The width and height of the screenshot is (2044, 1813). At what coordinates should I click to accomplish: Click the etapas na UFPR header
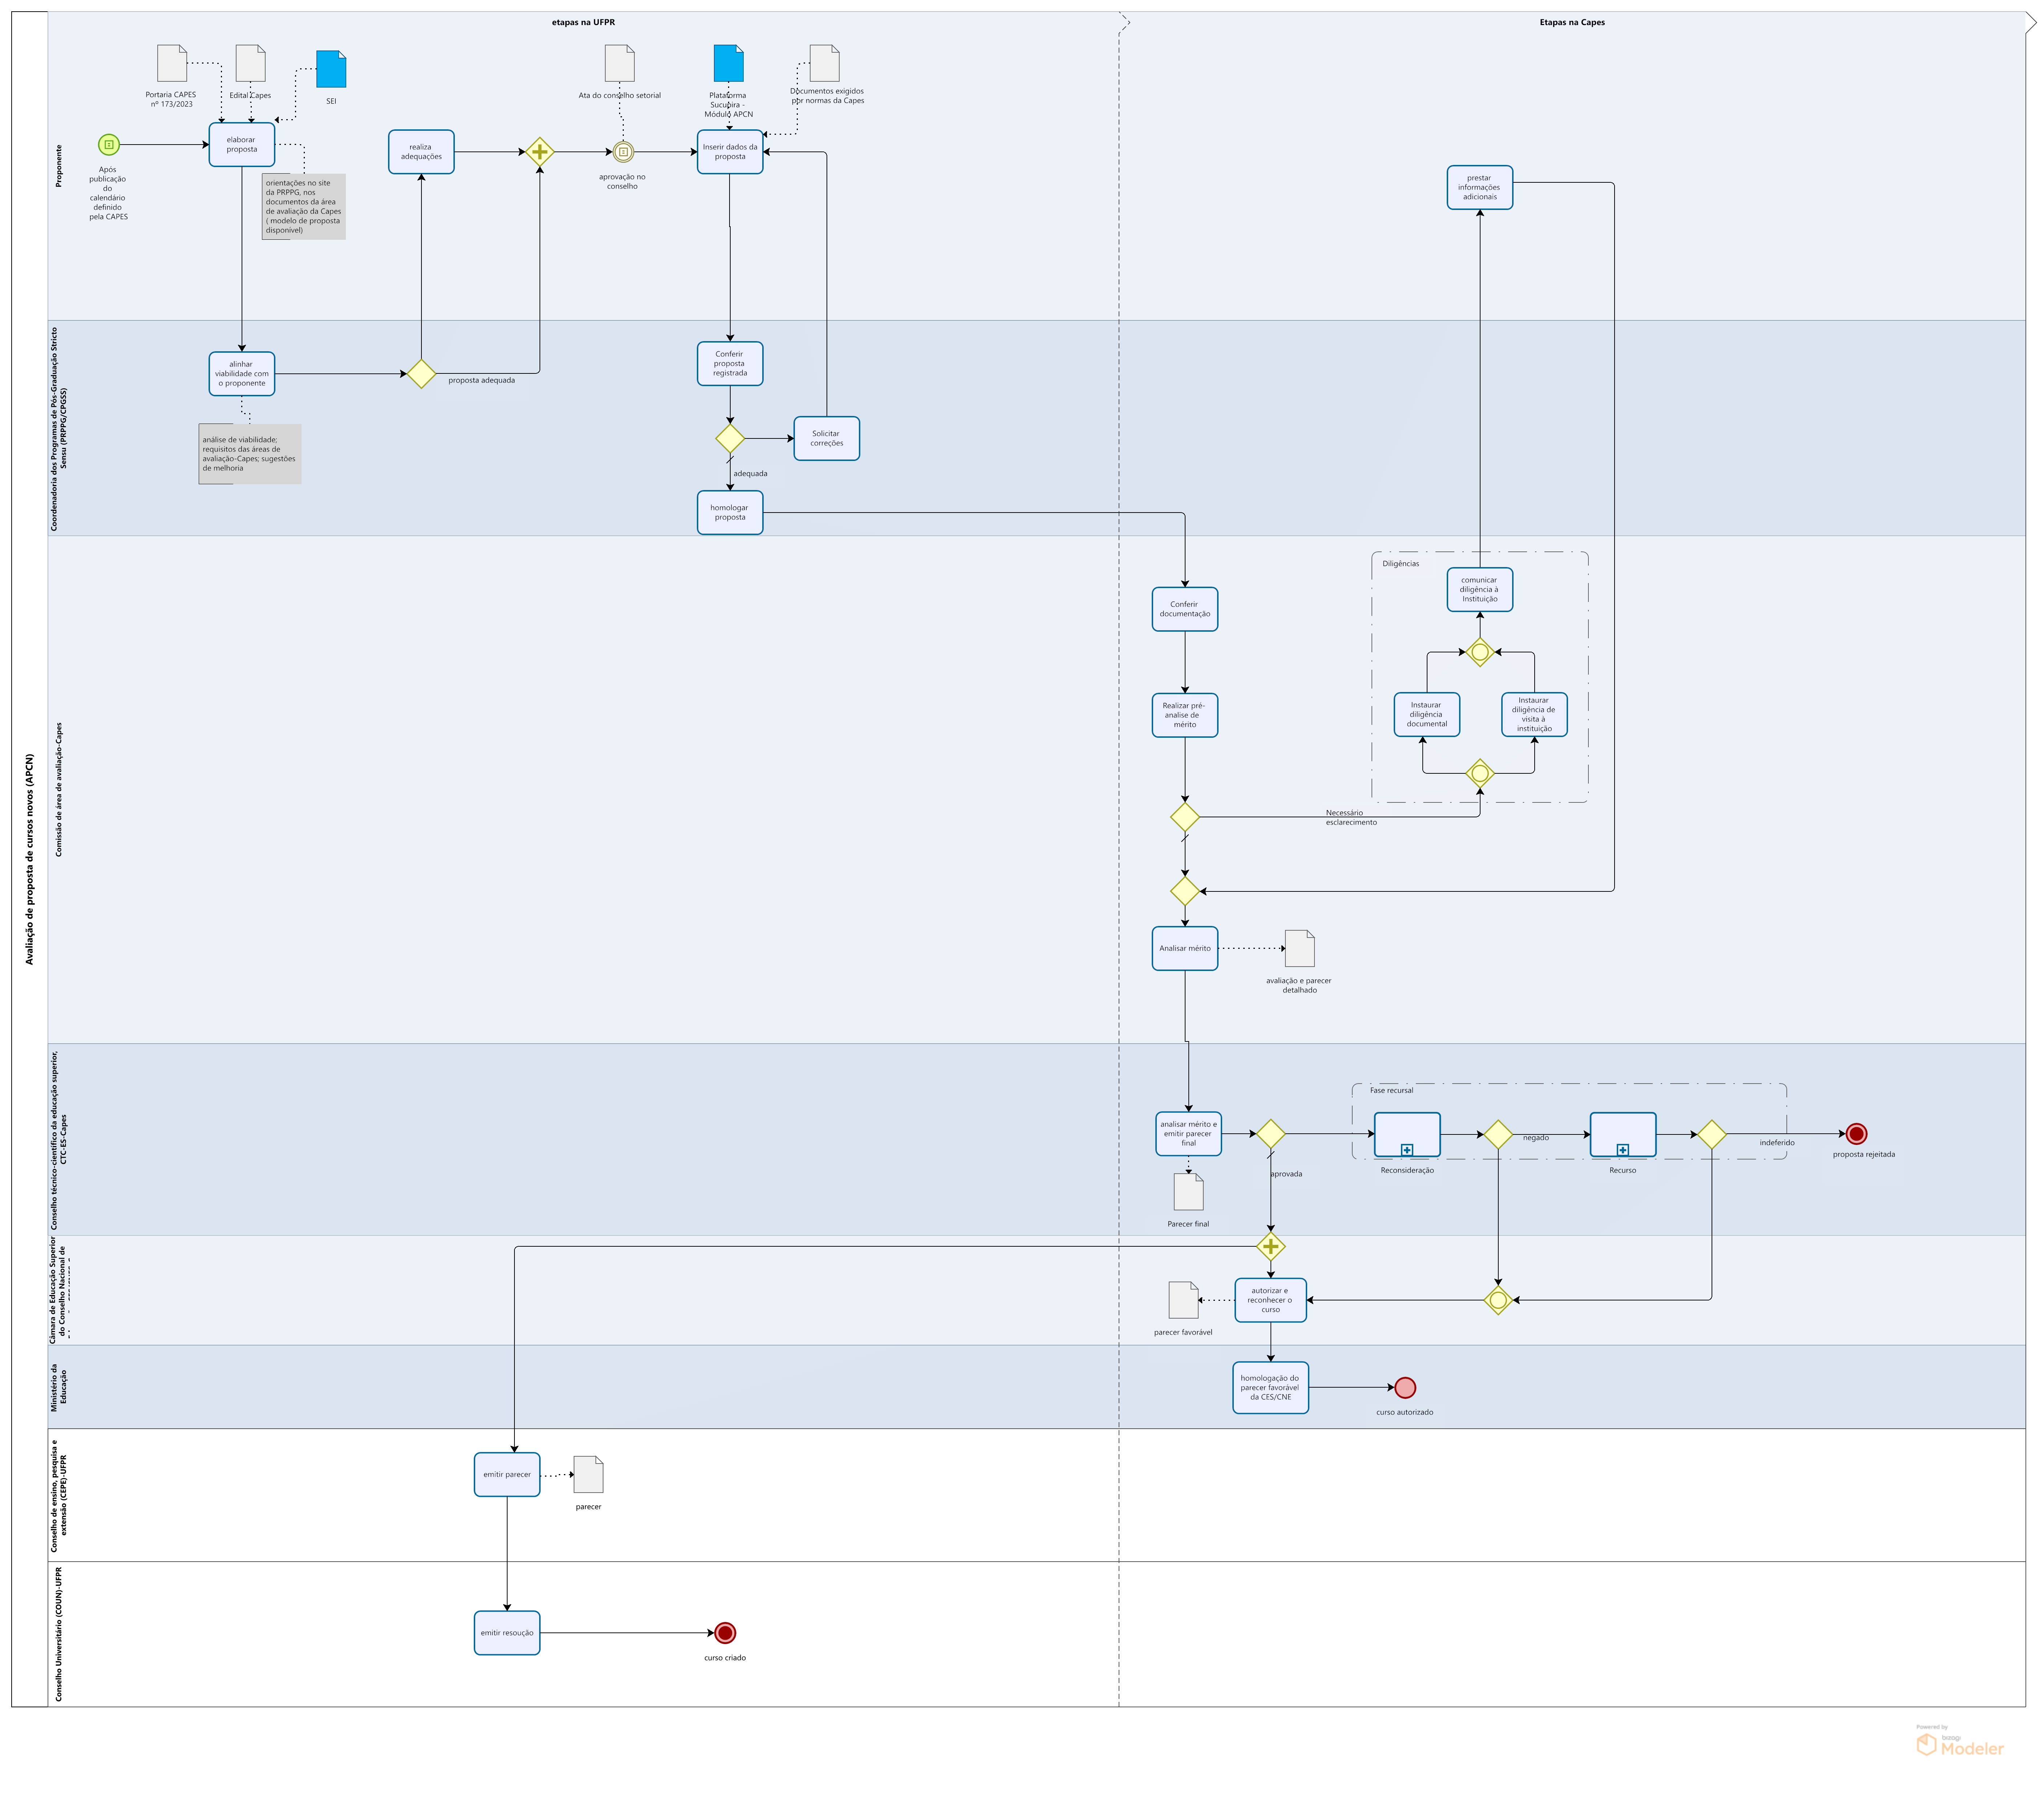(x=583, y=22)
